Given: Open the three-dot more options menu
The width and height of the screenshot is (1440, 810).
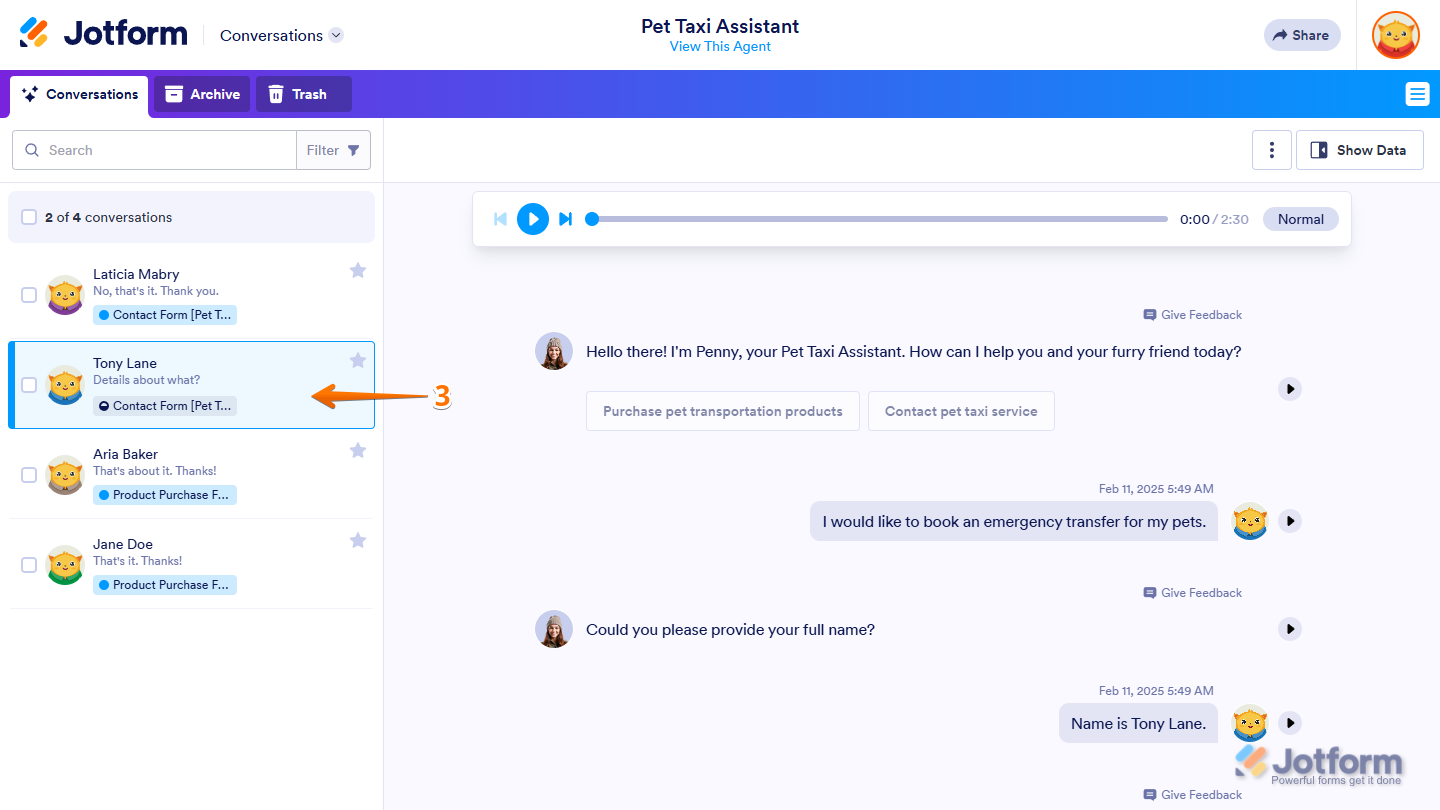Looking at the screenshot, I should coord(1272,150).
